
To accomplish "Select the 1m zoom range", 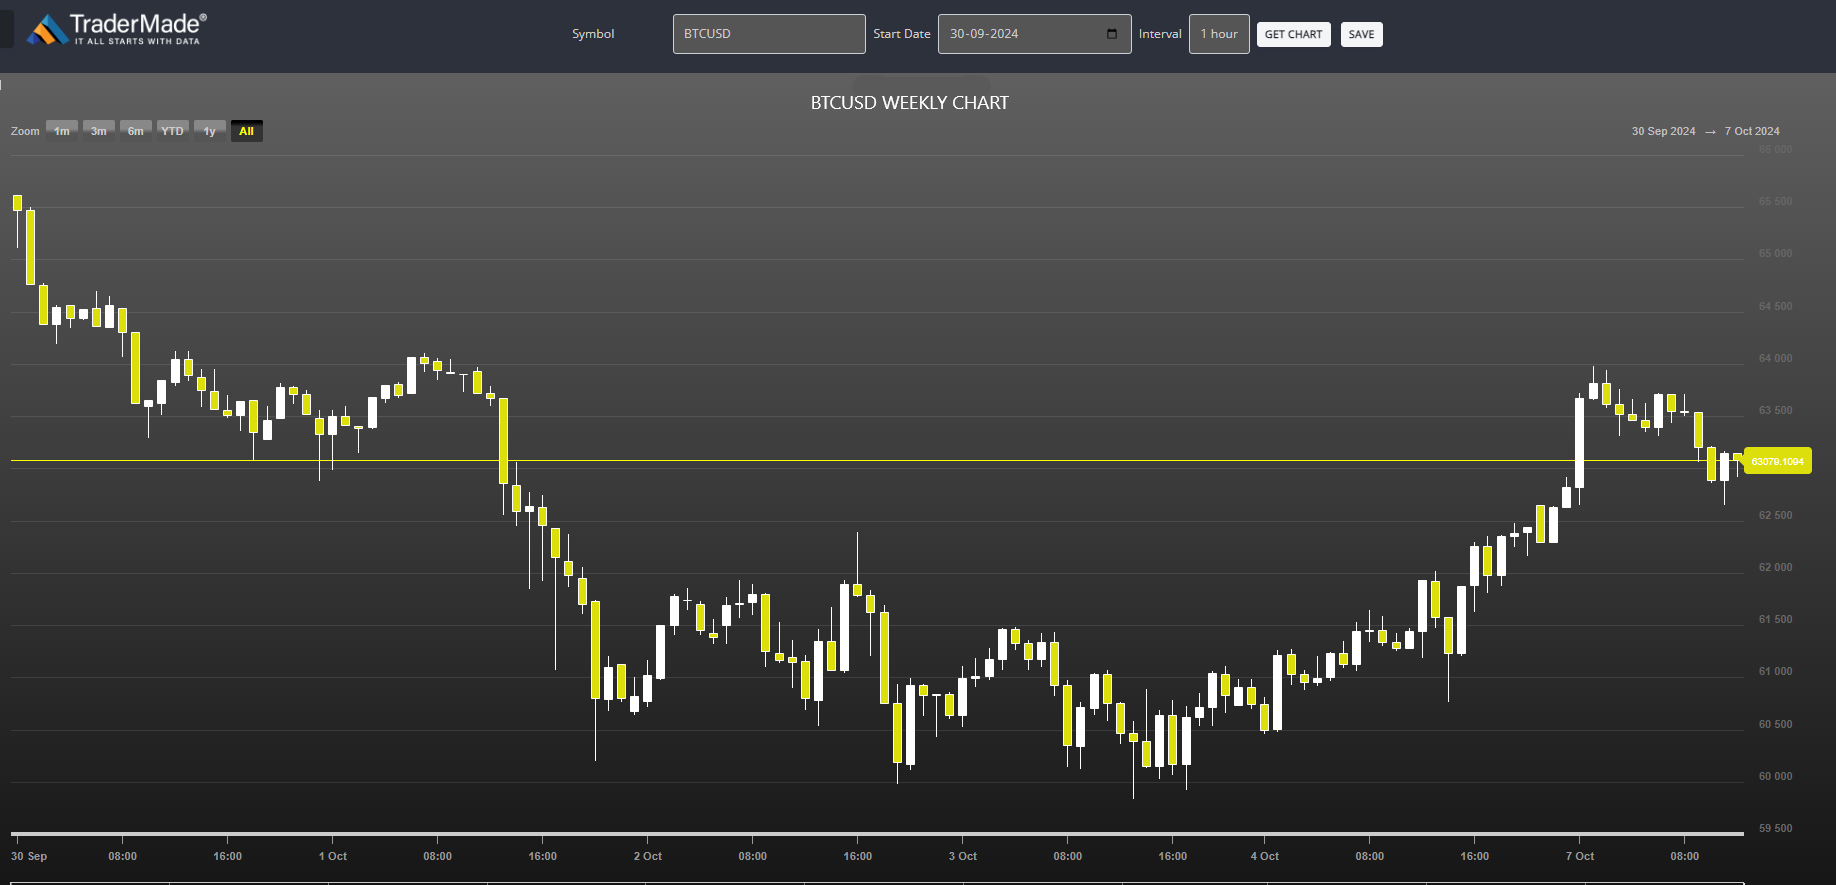I will pos(62,131).
